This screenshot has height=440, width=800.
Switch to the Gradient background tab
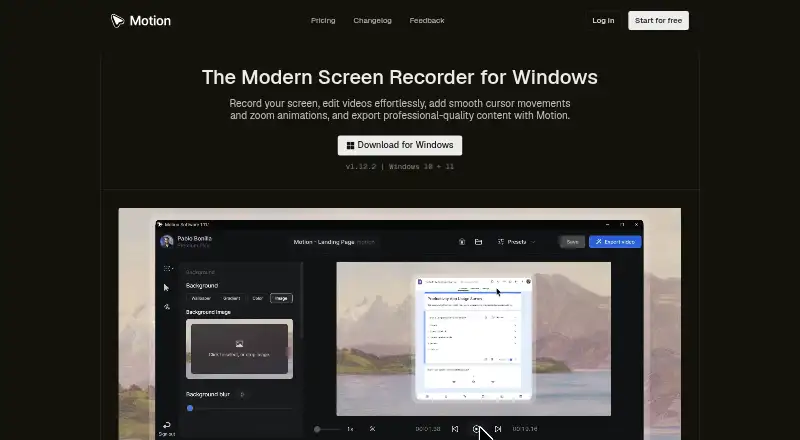[232, 298]
